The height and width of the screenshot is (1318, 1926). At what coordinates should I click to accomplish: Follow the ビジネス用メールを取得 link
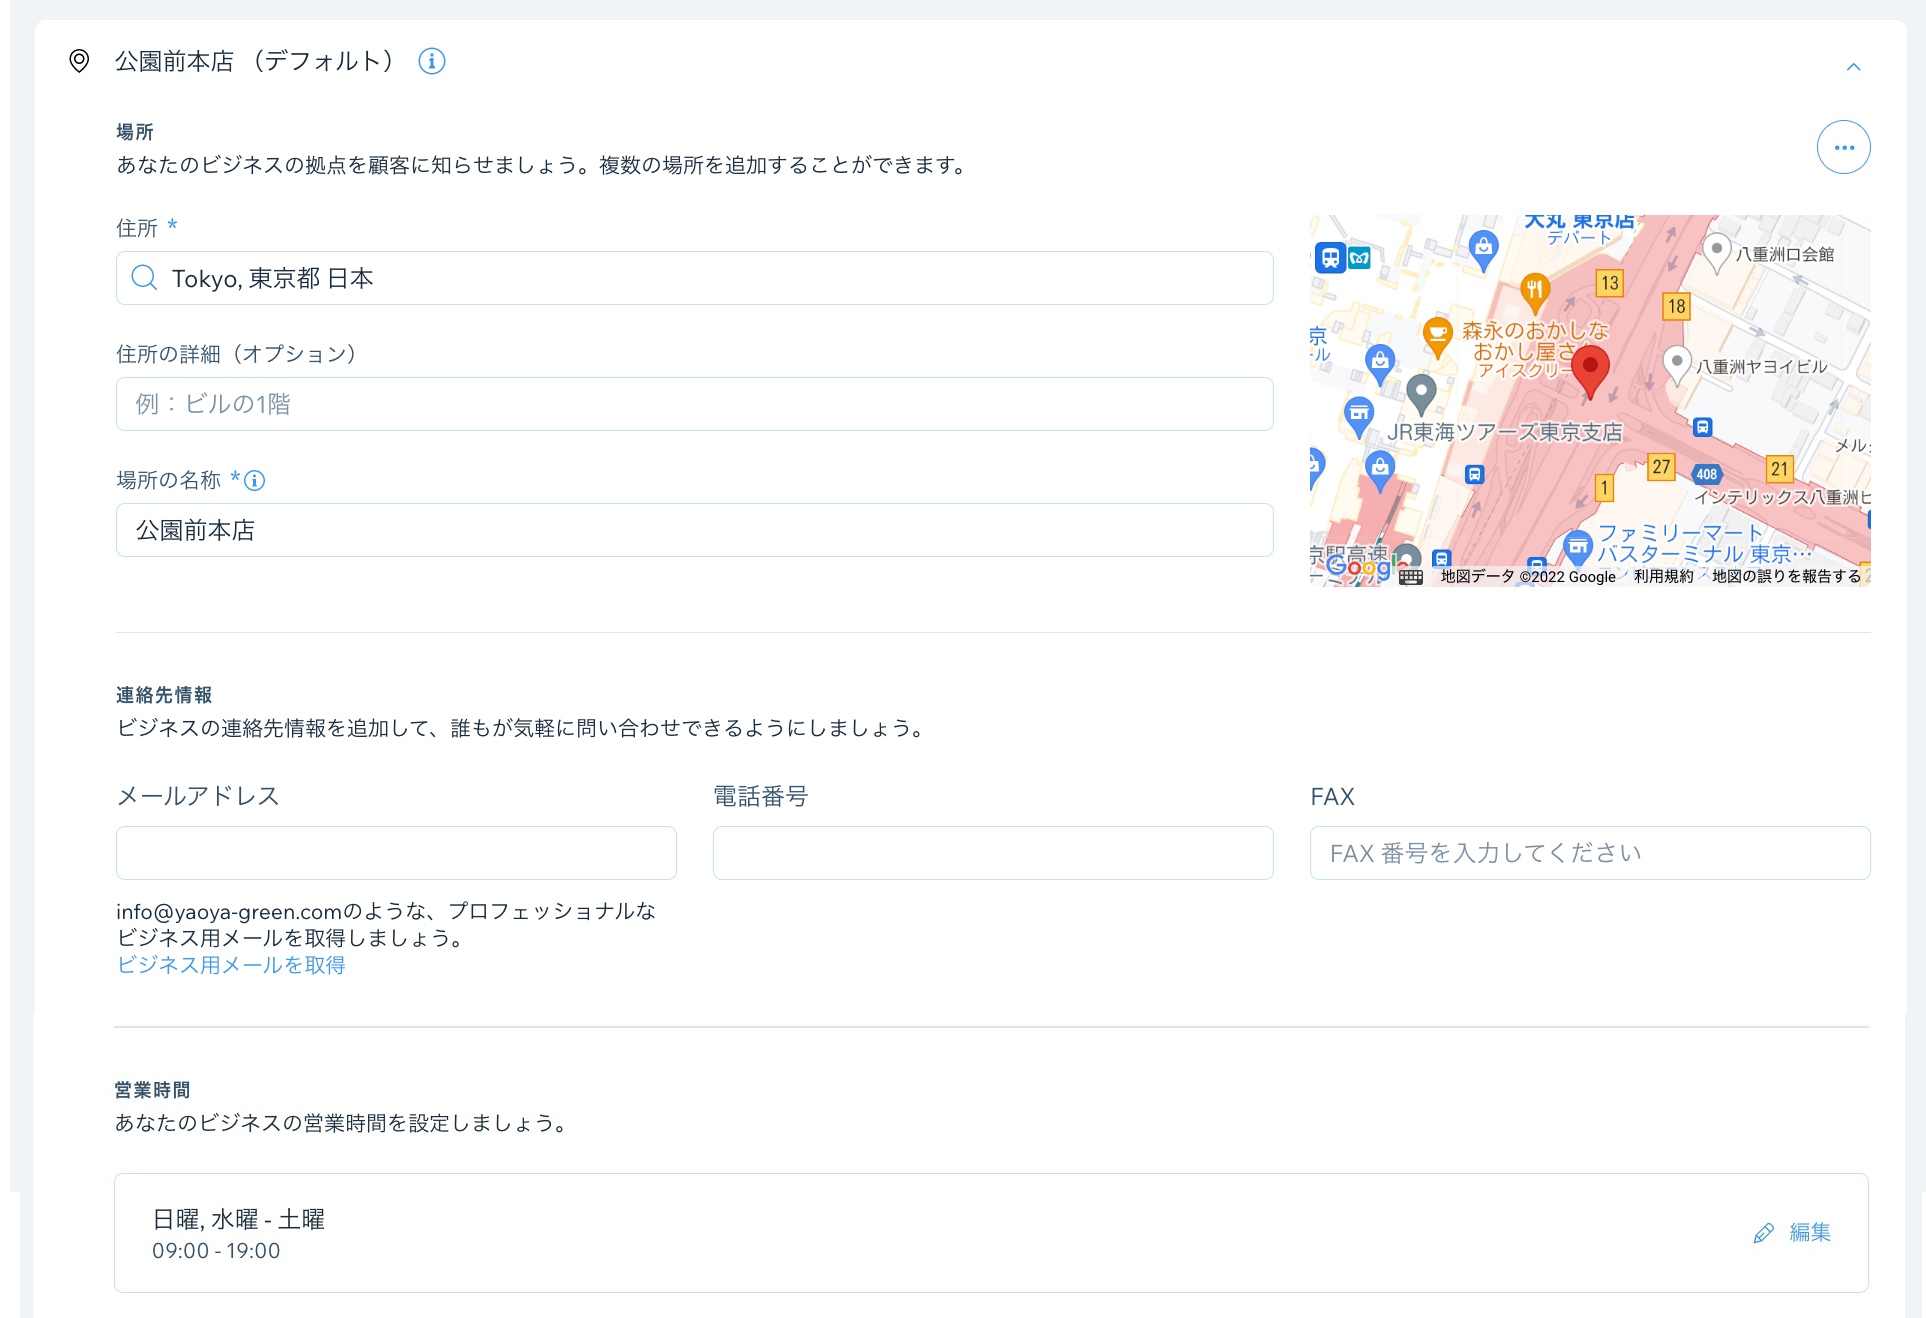[231, 965]
